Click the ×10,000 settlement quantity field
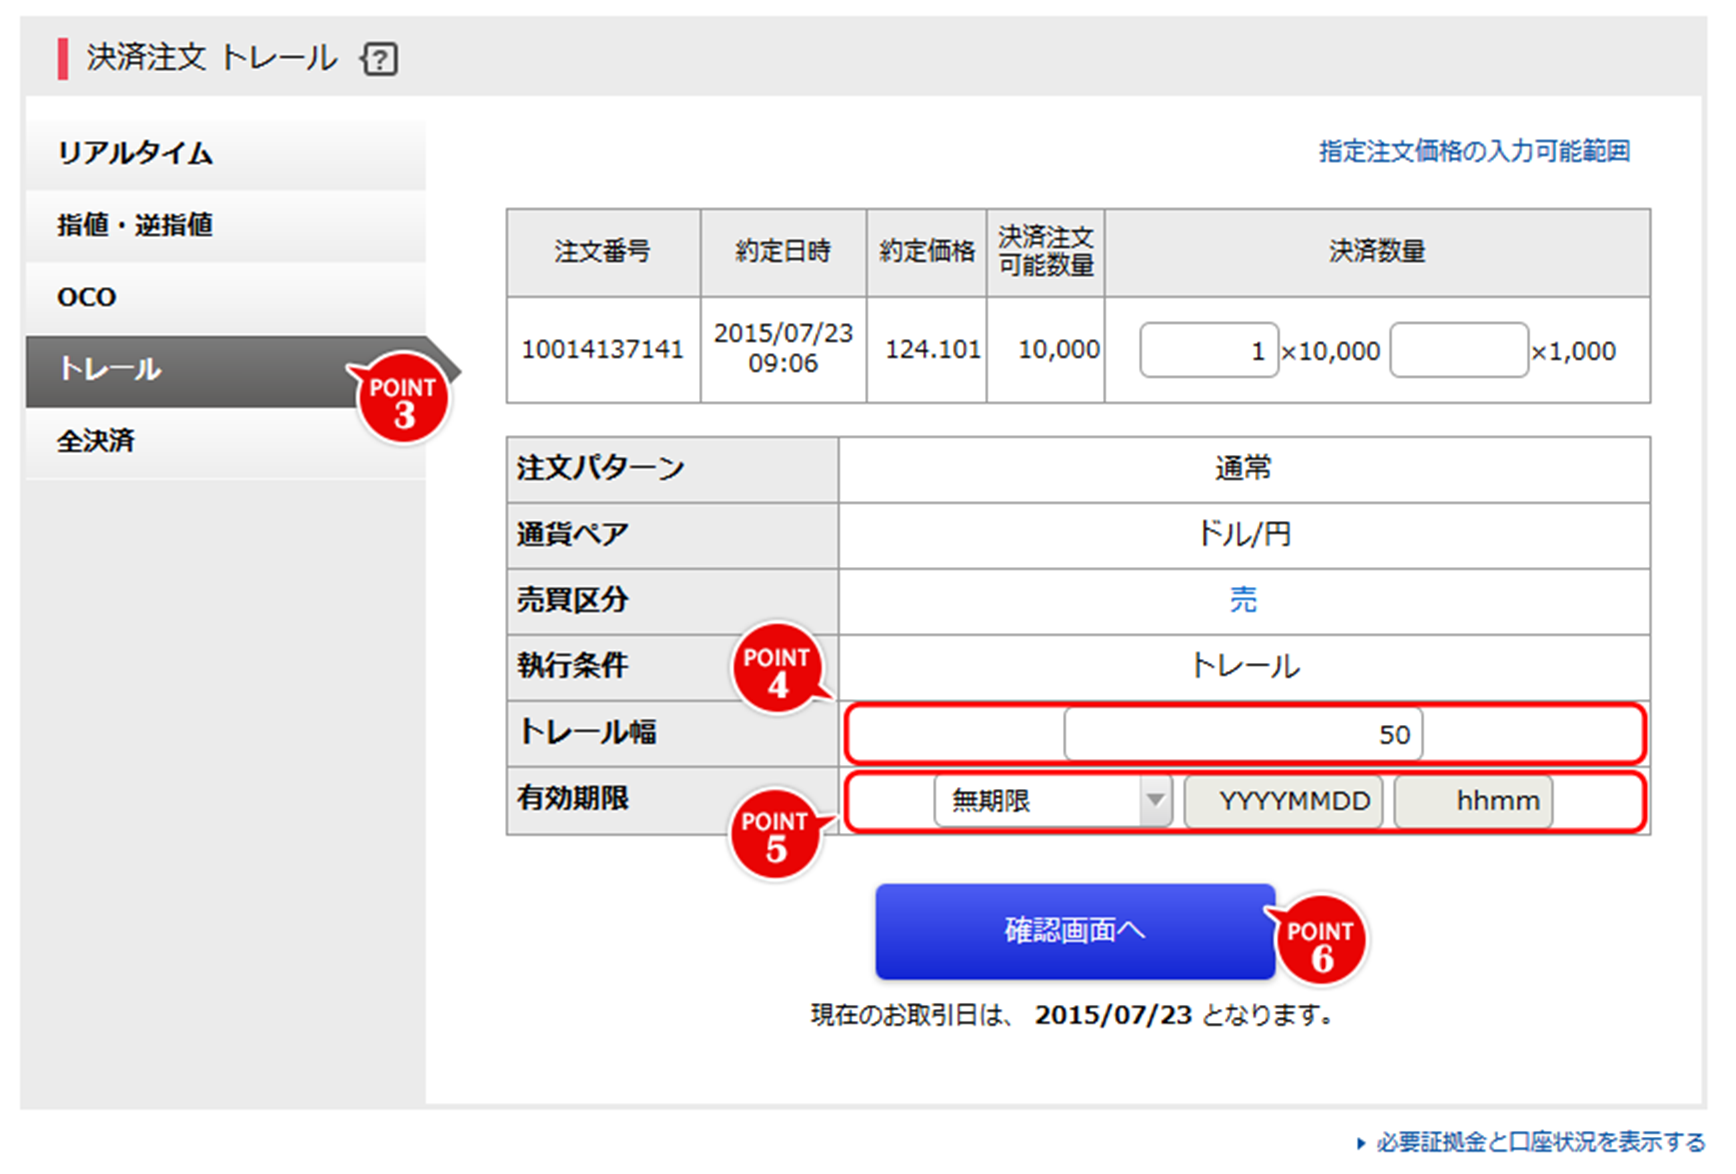Image resolution: width=1736 pixels, height=1174 pixels. click(x=1208, y=351)
